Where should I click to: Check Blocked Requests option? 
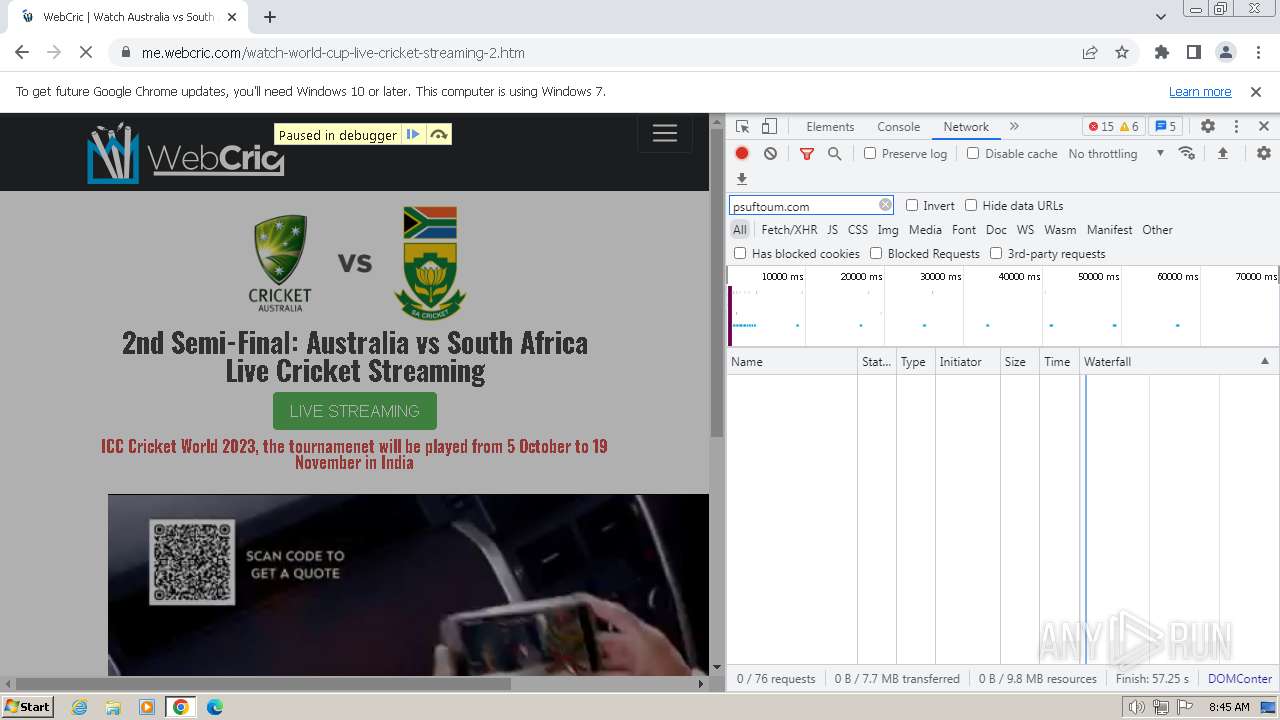(876, 254)
